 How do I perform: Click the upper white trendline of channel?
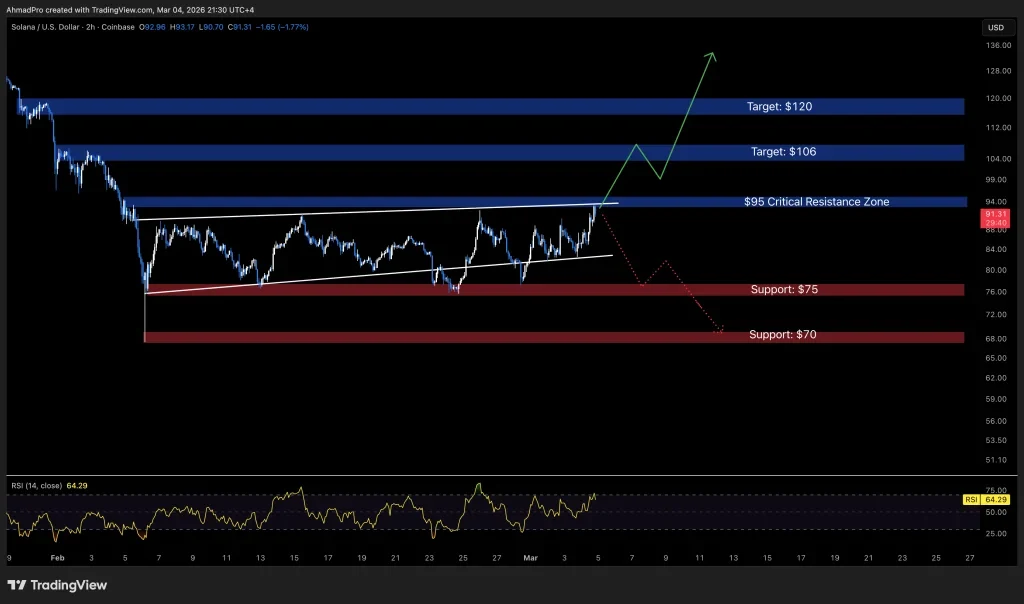click(376, 212)
